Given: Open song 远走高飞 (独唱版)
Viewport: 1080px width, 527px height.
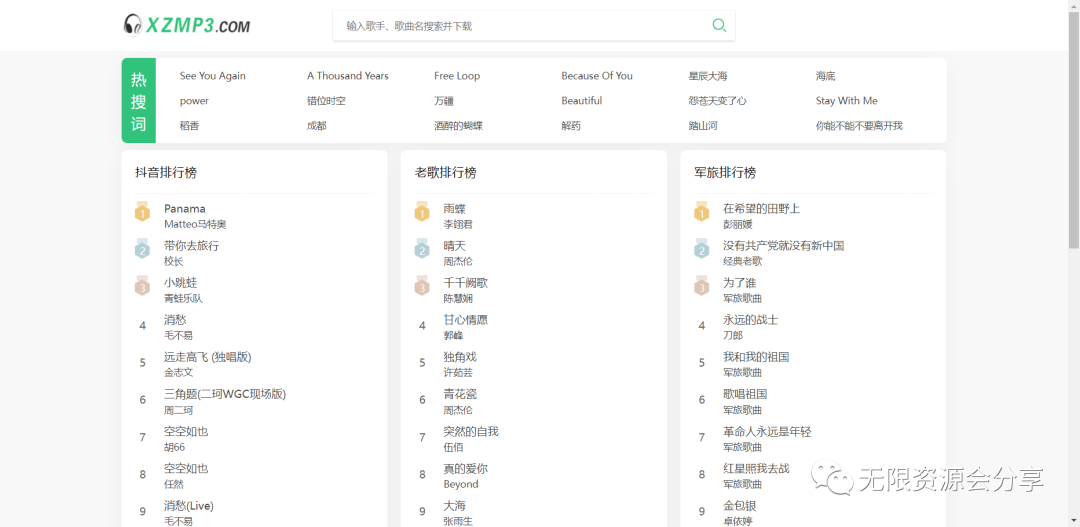Looking at the screenshot, I should (207, 357).
